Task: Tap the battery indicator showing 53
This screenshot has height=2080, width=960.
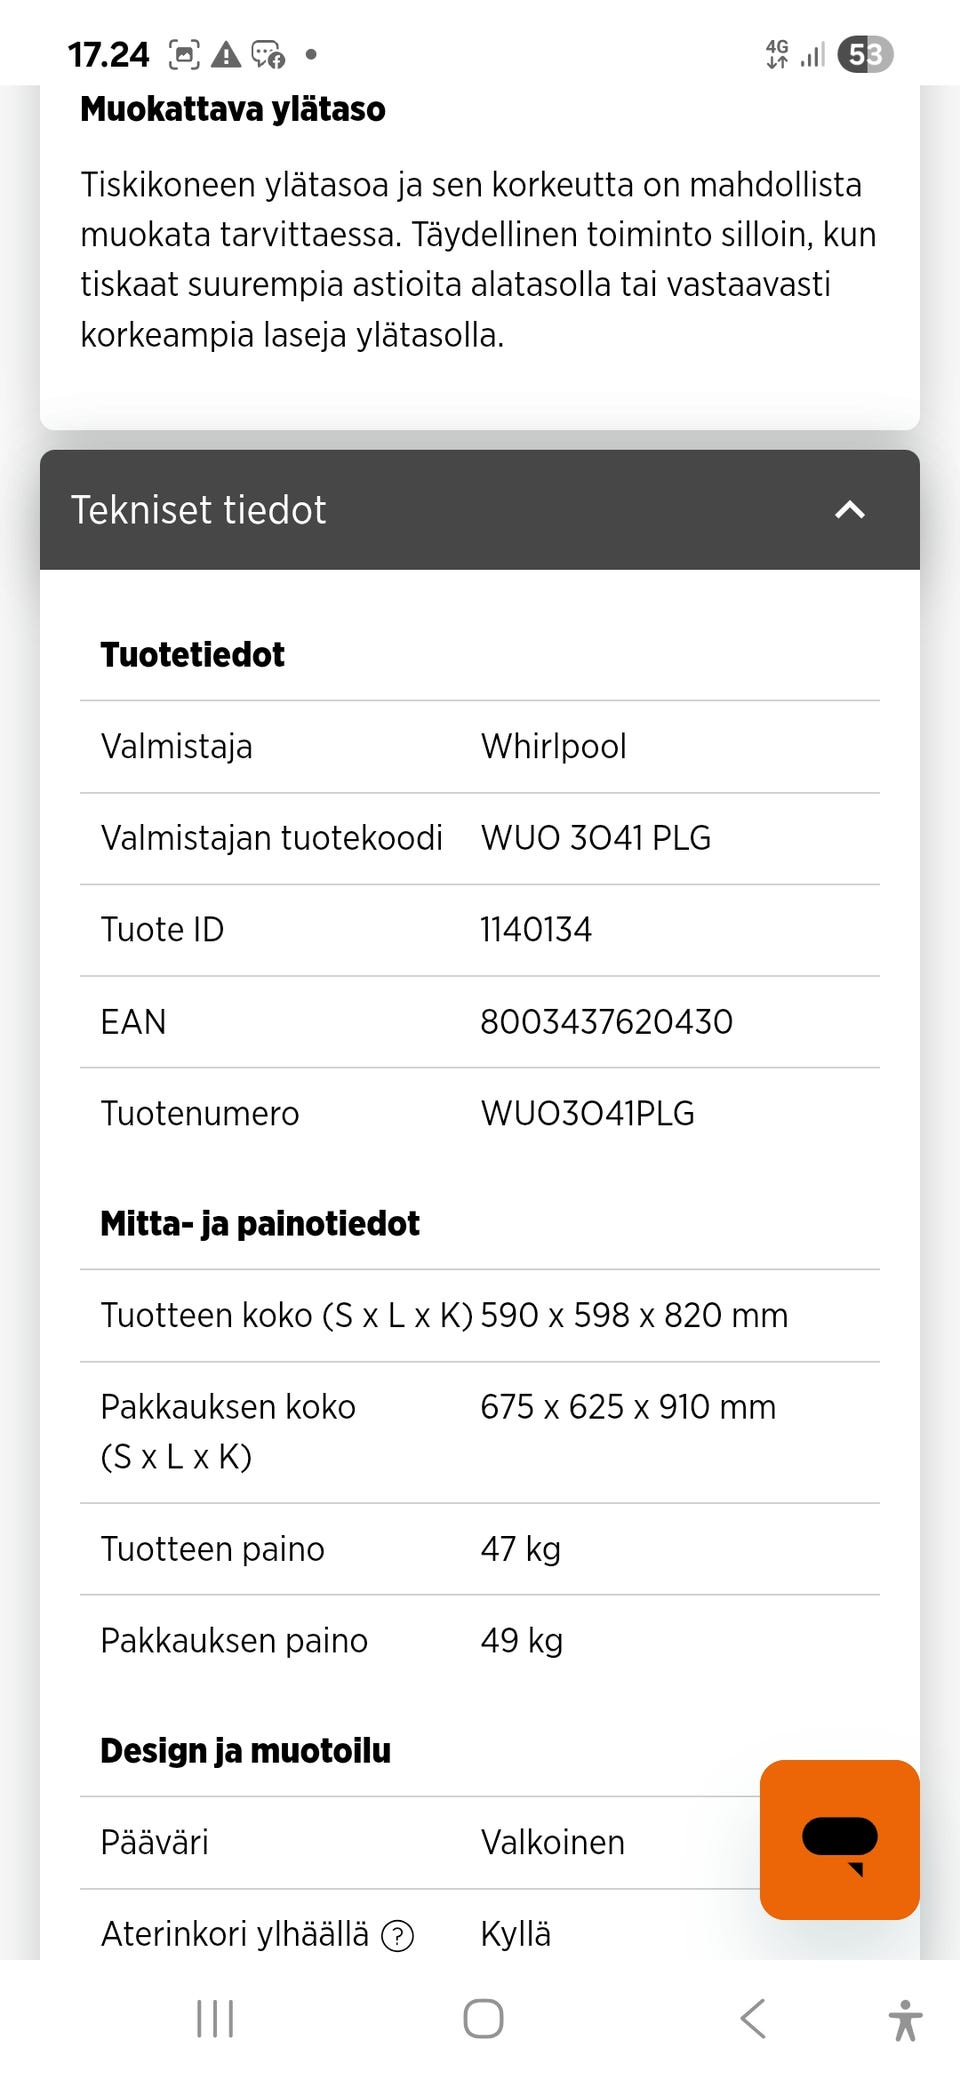Action: tap(865, 54)
